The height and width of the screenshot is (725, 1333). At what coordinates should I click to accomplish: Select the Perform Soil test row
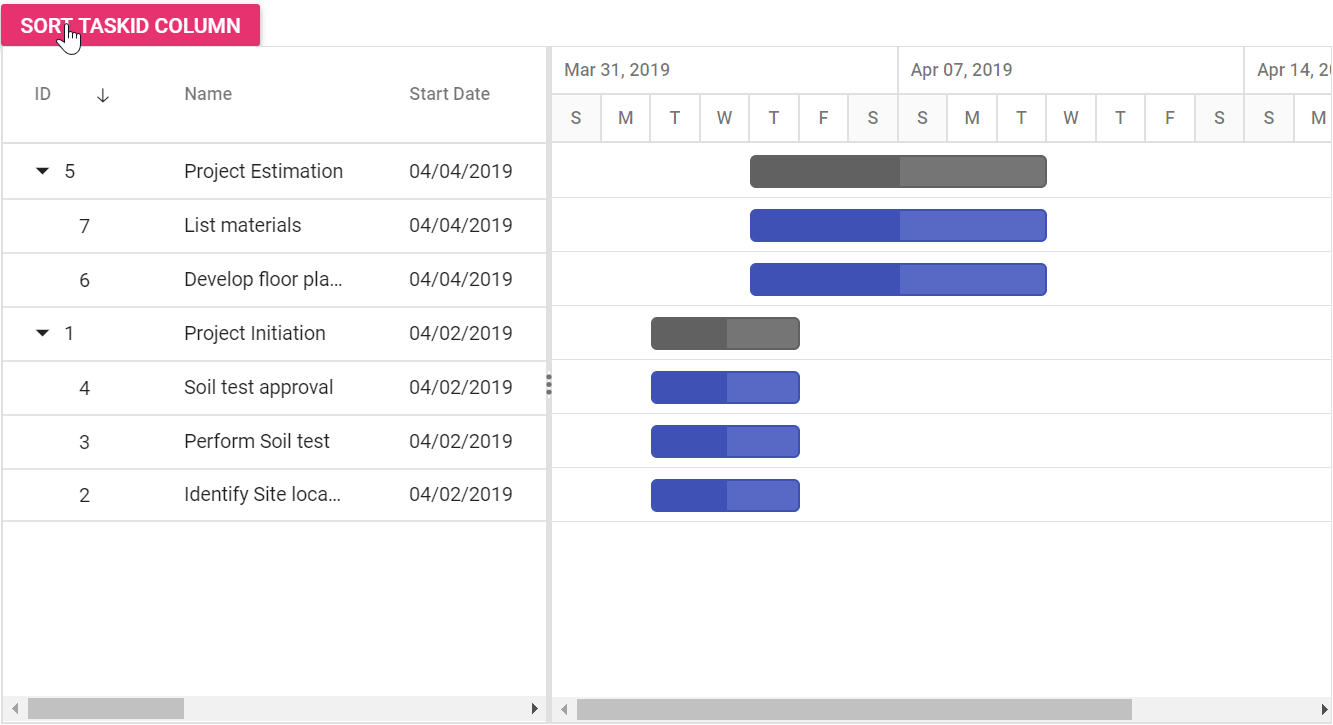pos(275,441)
